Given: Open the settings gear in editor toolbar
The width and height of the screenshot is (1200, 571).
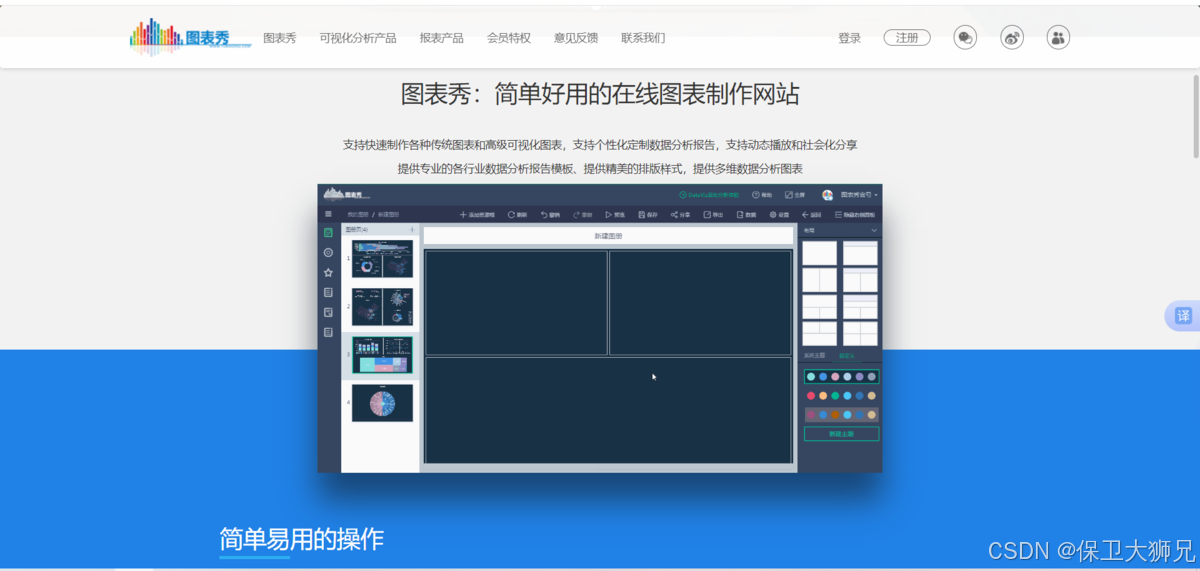Looking at the screenshot, I should [x=773, y=214].
